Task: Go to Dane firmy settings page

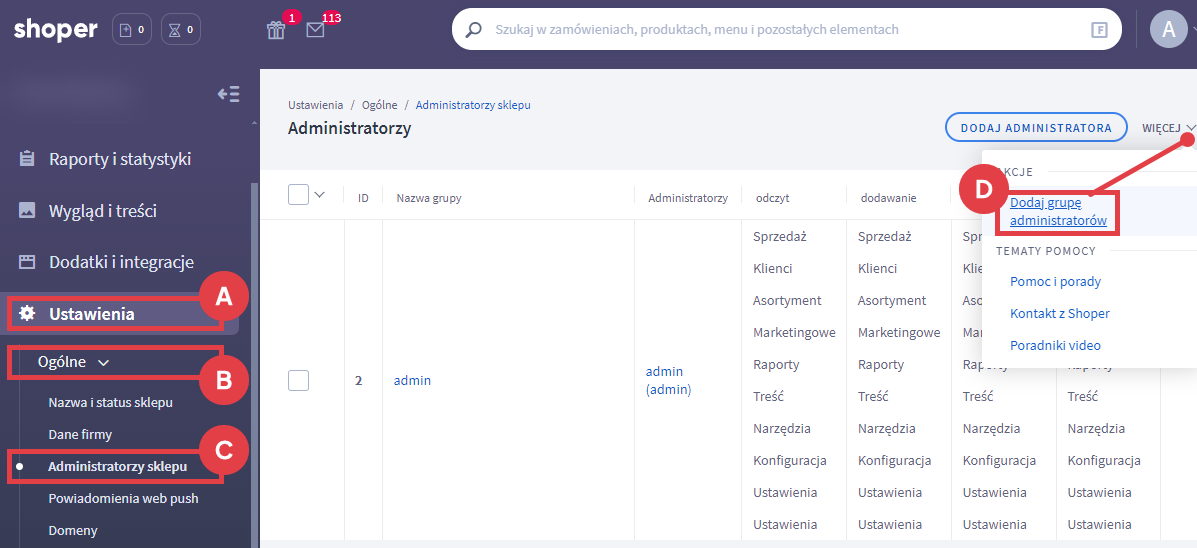Action: [80, 435]
